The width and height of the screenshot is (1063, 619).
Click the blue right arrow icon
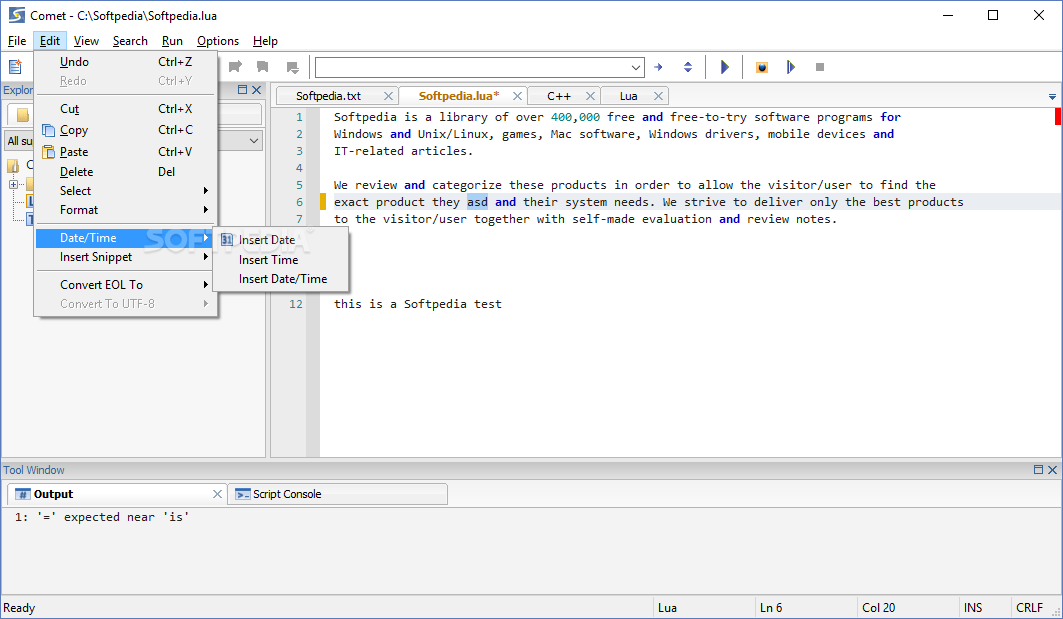[x=658, y=67]
